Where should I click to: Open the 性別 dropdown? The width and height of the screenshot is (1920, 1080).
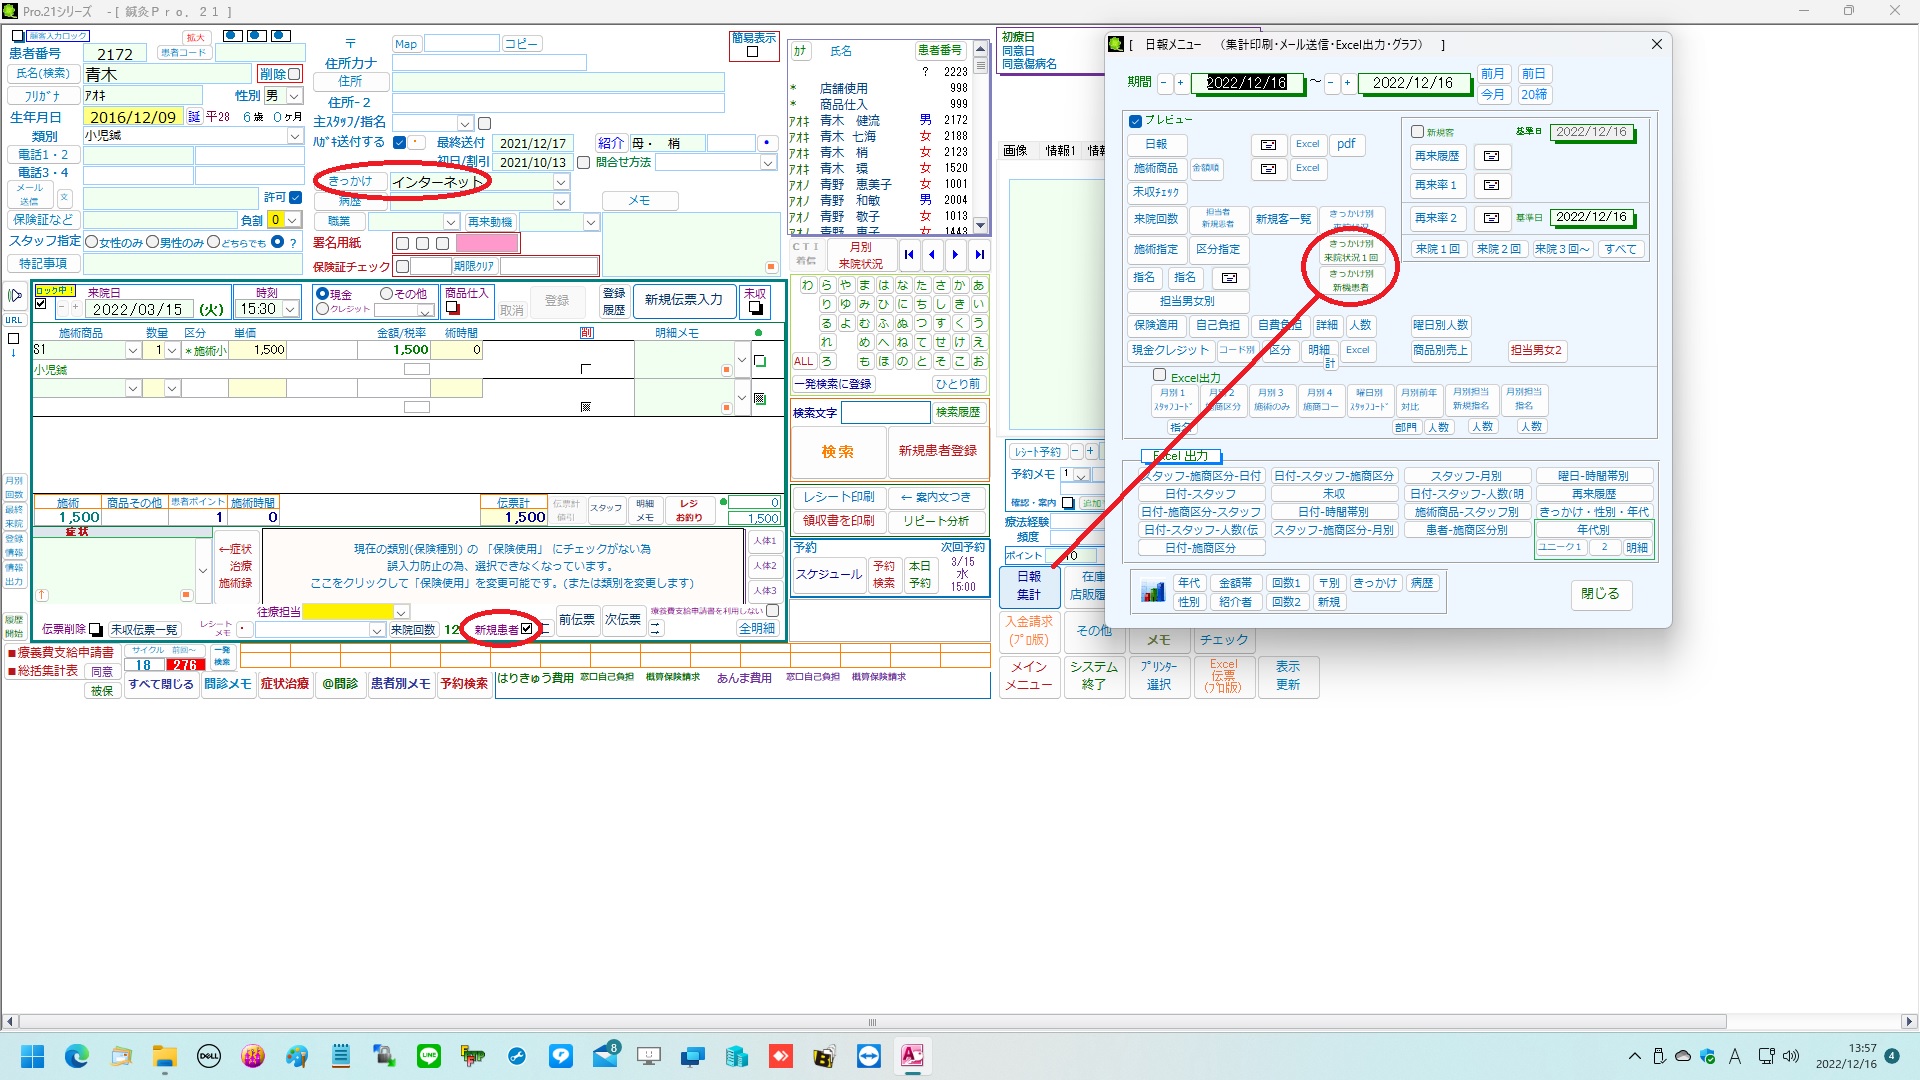(x=294, y=96)
